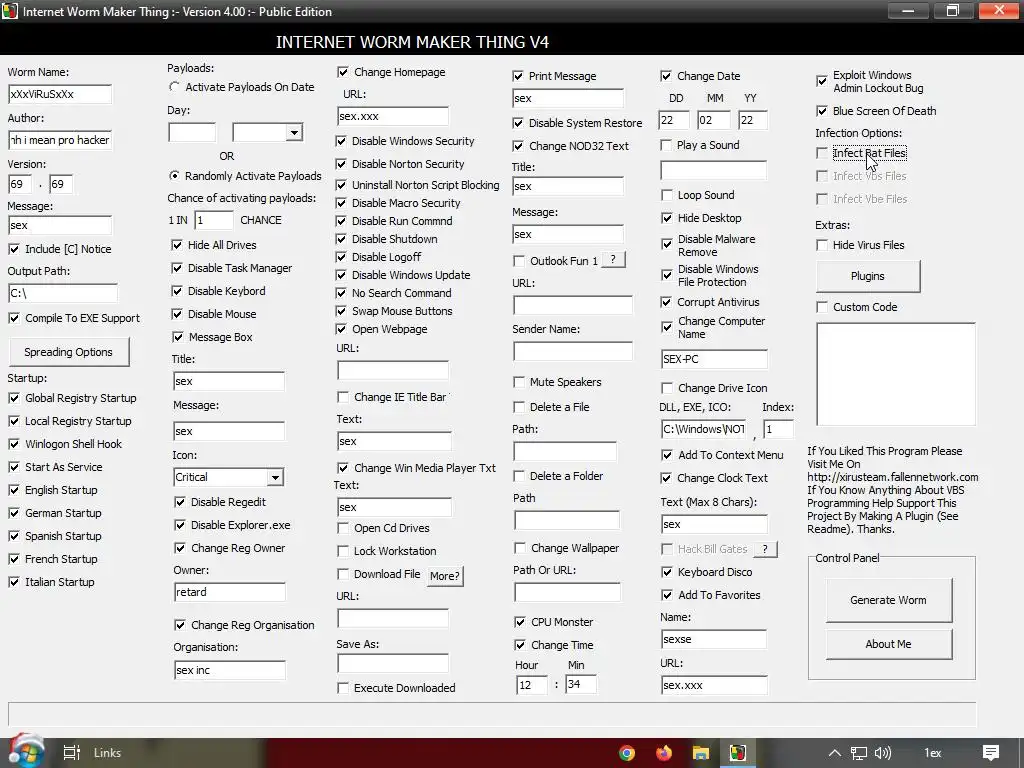This screenshot has width=1024, height=768.
Task: Open File Explorer from the taskbar
Action: click(701, 753)
